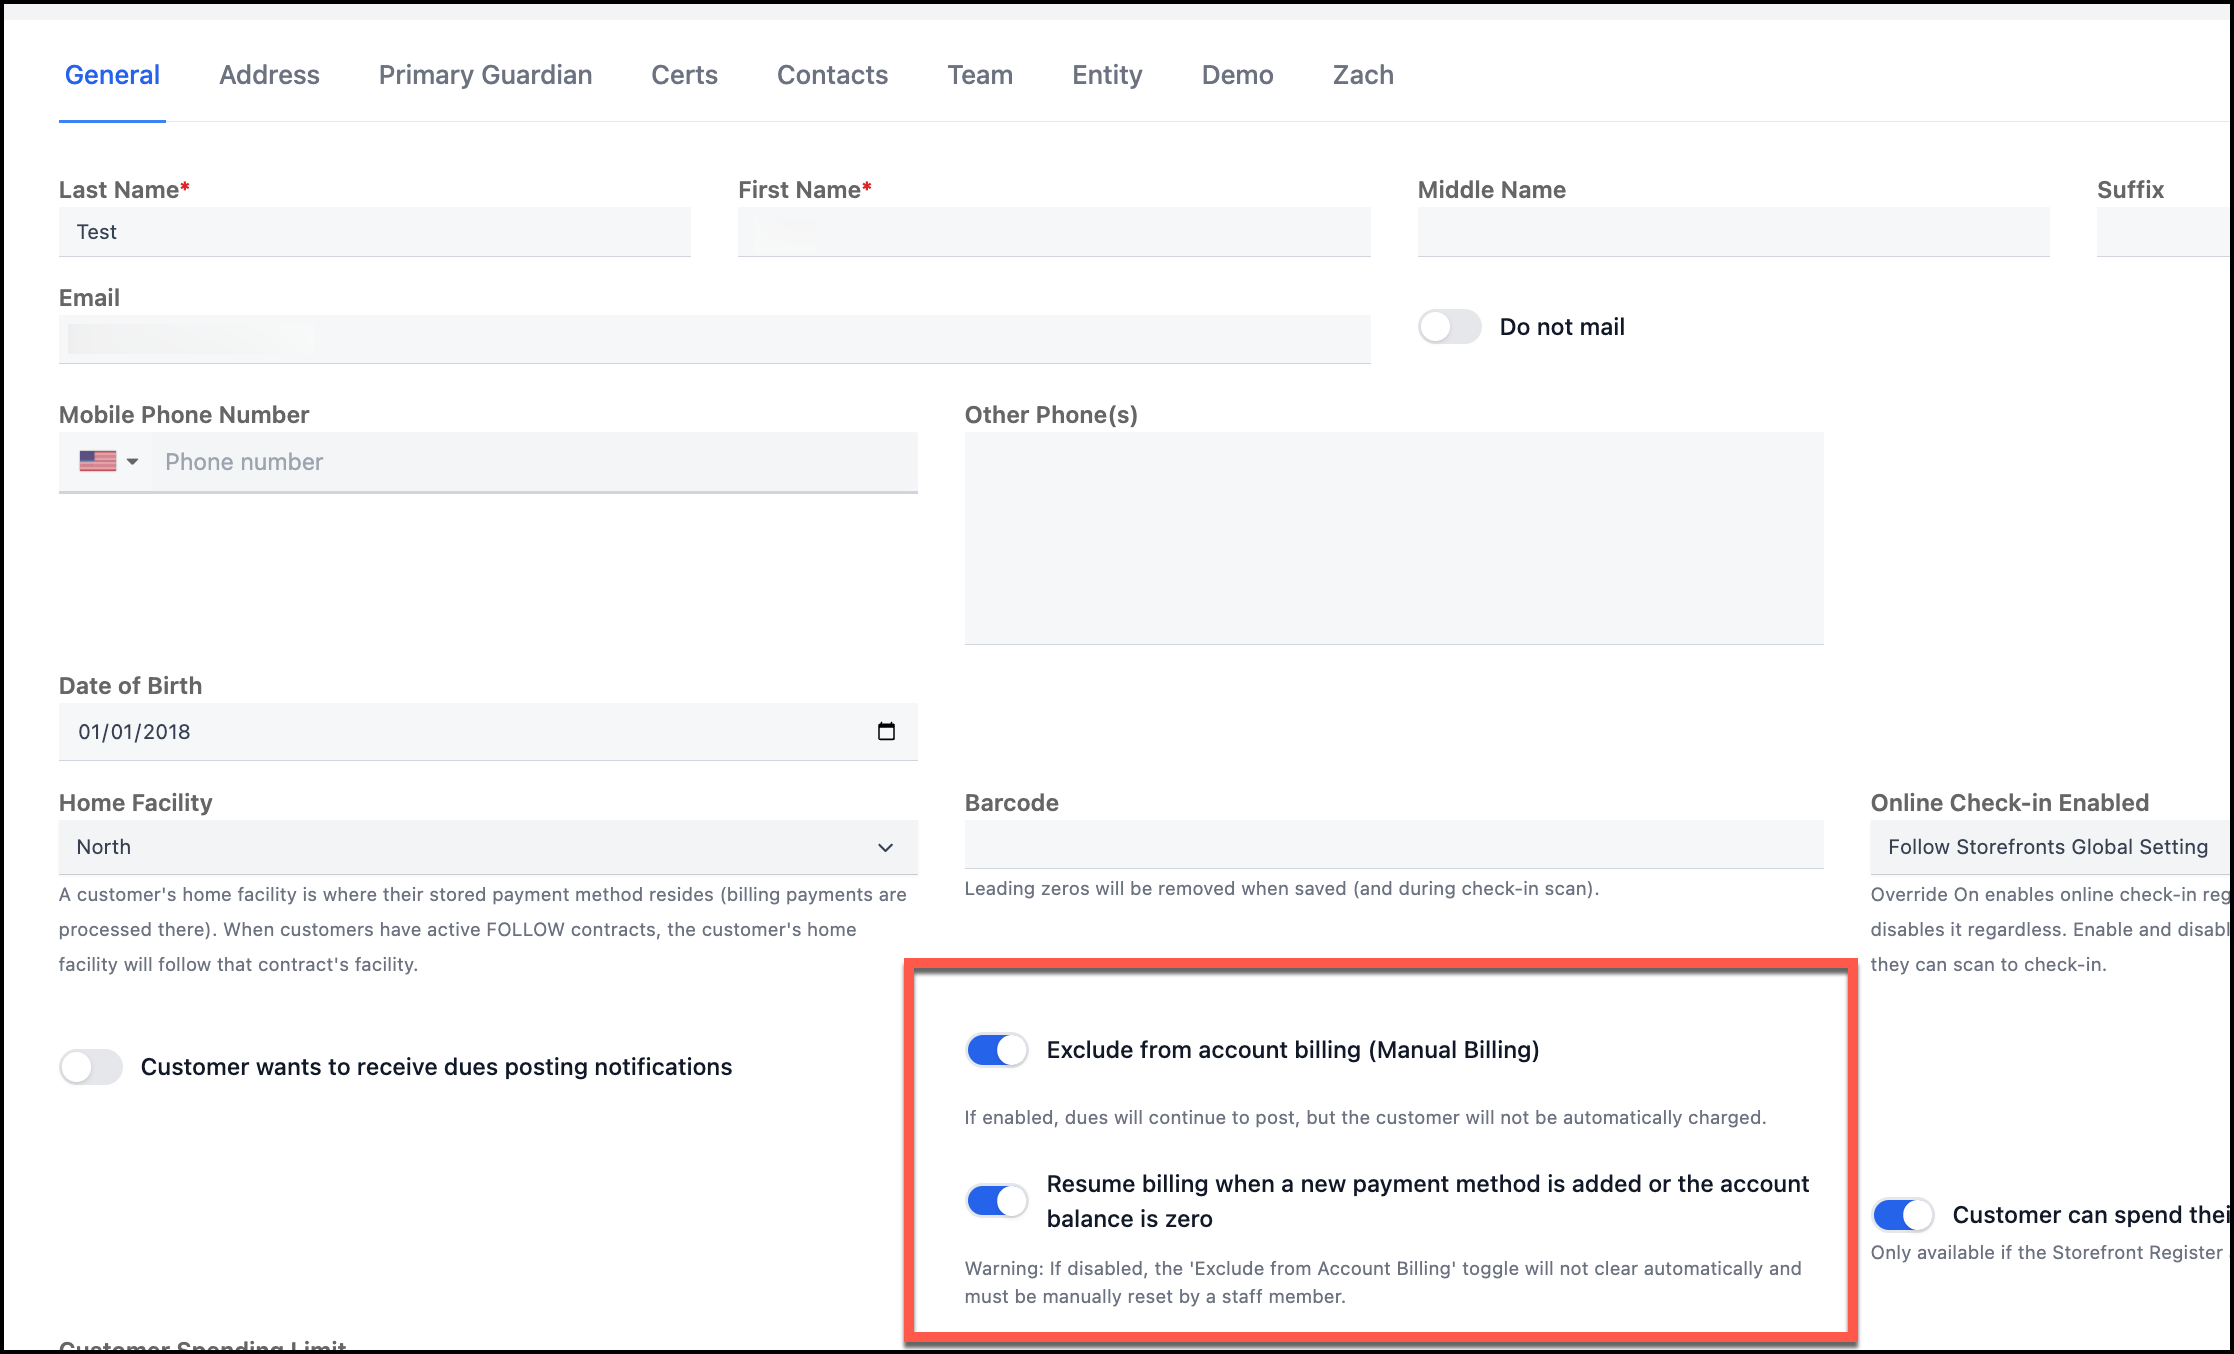Open the Home Facility dropdown showing North
Image resolution: width=2234 pixels, height=1354 pixels.
coord(487,847)
